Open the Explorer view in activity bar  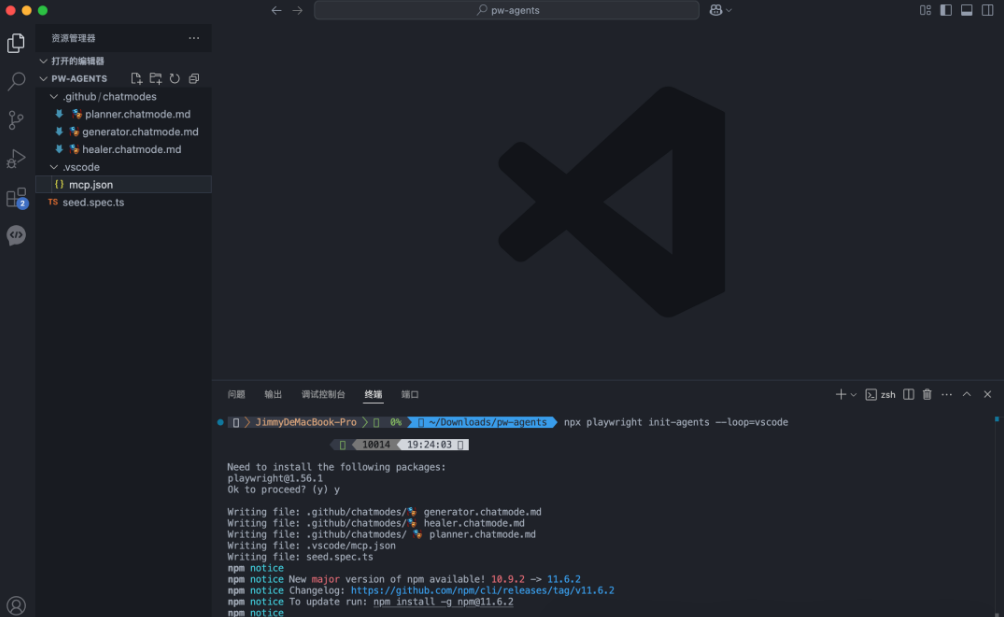click(x=16, y=43)
